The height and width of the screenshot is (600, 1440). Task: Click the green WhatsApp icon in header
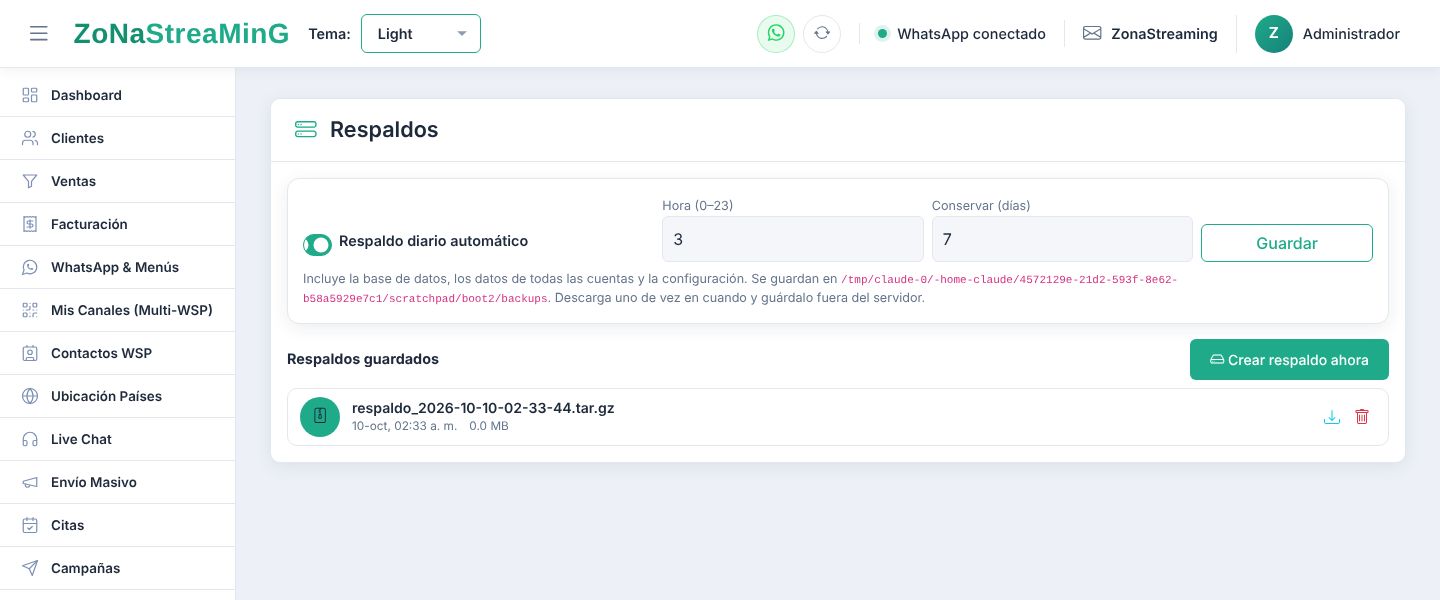tap(776, 34)
